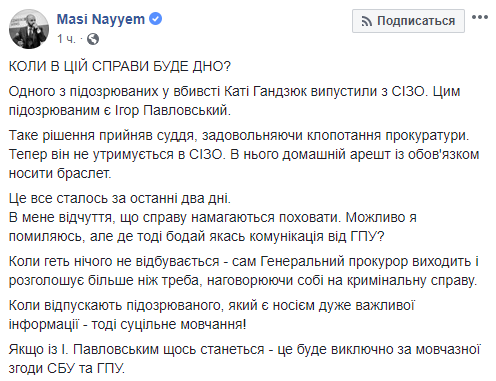Open the Masi Nayyem profile name link
Screen dimensions: 496x381
[x=101, y=19]
